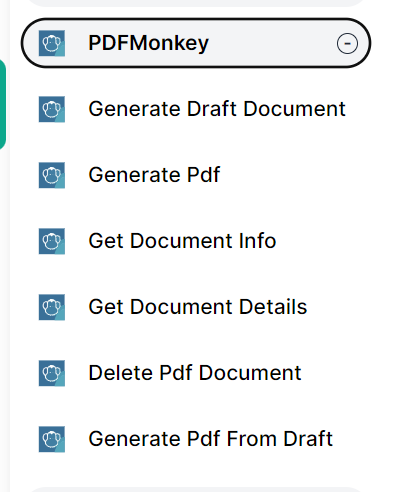Click the icon next to Generate Pdf
Viewport: 393px width, 492px height.
(52, 175)
